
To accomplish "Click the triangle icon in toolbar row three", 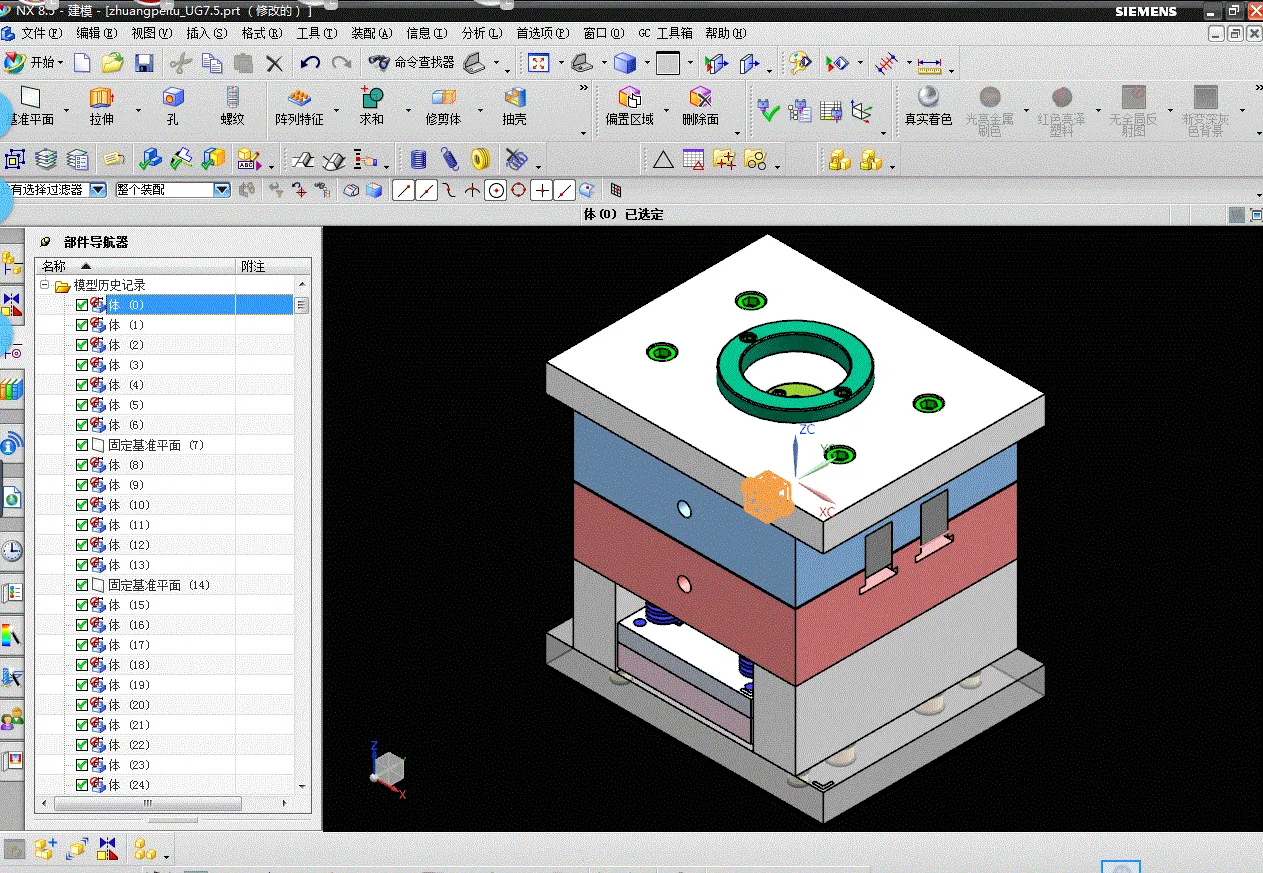I will pos(663,159).
